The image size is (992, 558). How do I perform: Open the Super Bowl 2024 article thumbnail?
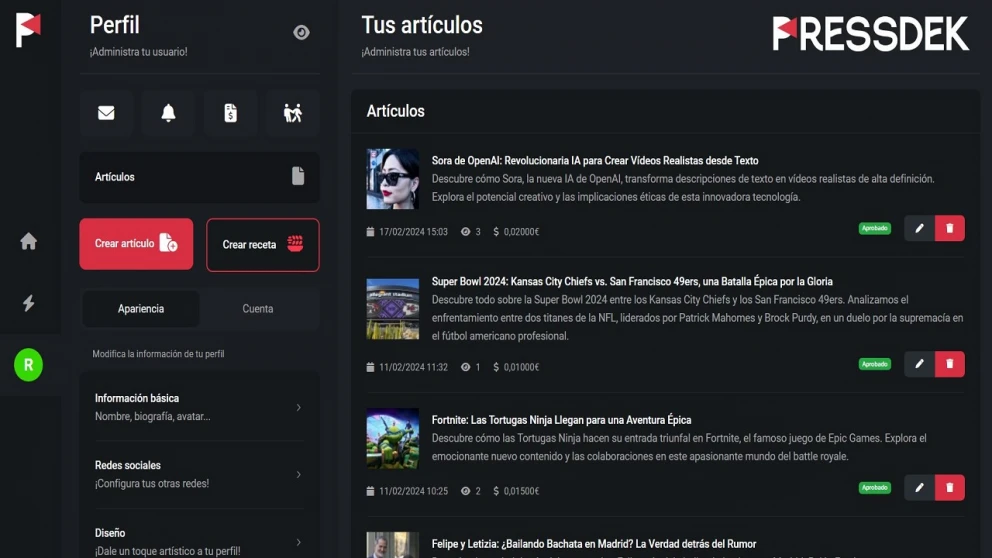(x=393, y=309)
